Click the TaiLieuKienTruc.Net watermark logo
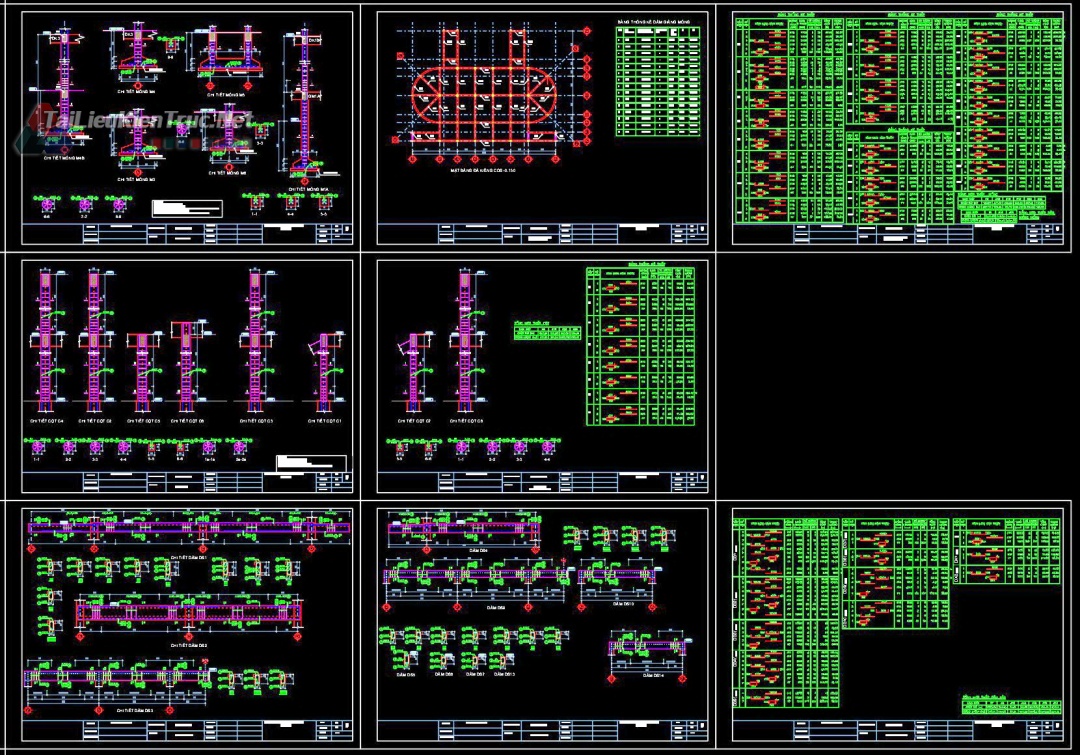The image size is (1080, 755). (x=147, y=121)
